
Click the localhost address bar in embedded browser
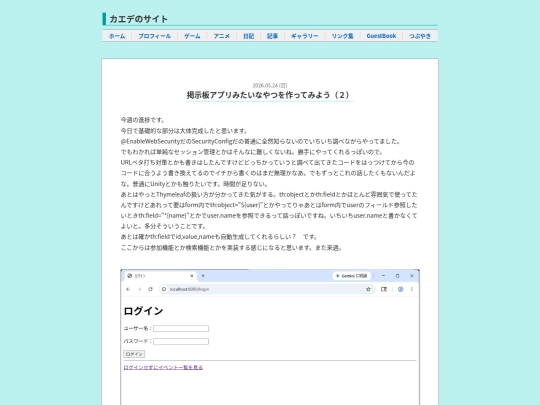(x=267, y=289)
